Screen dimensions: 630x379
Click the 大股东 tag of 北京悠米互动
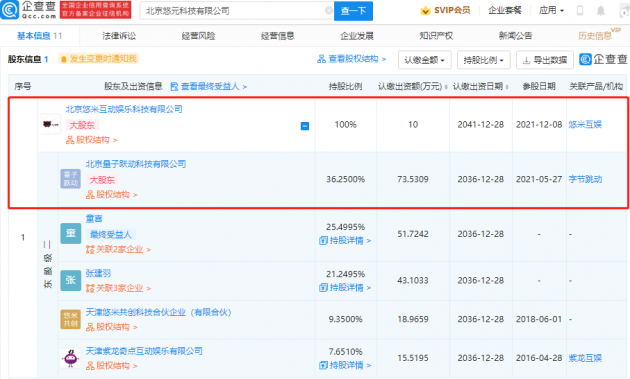(82, 125)
